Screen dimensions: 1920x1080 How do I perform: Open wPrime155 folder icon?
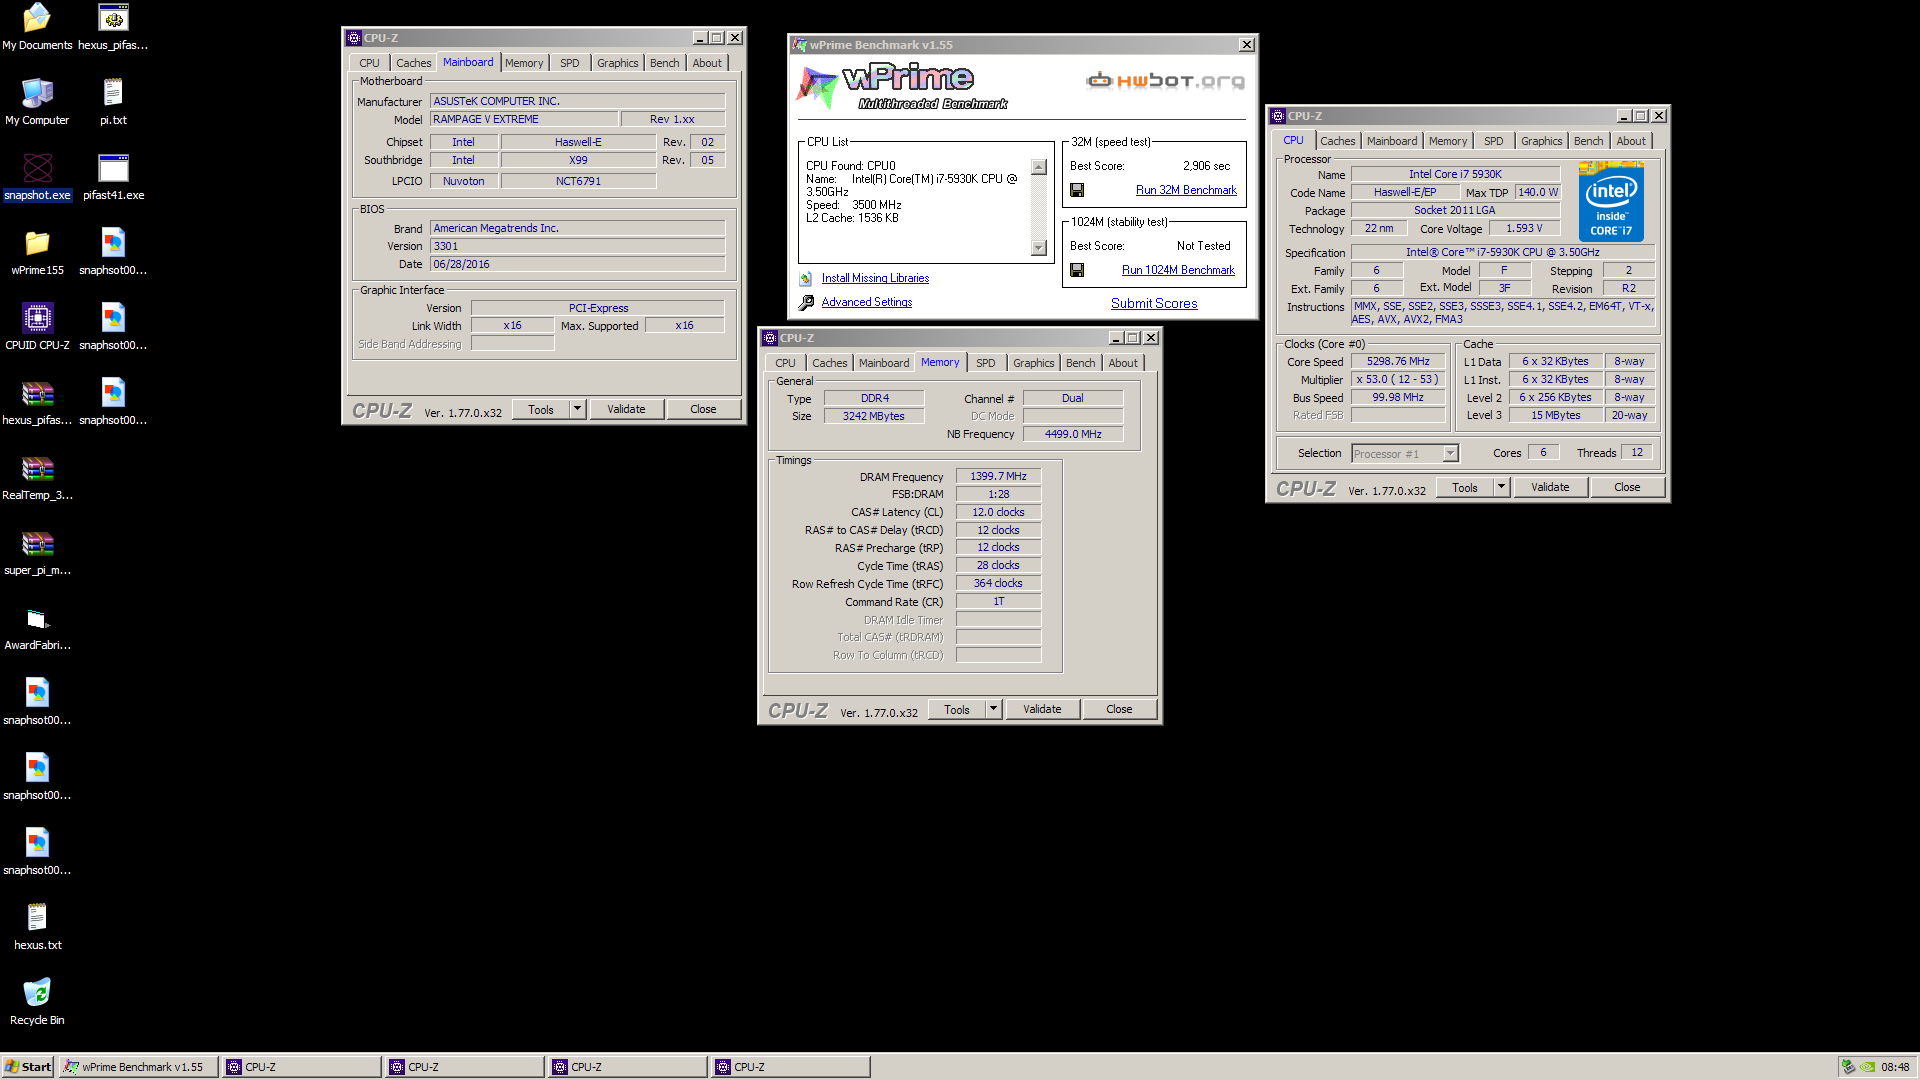(x=37, y=252)
